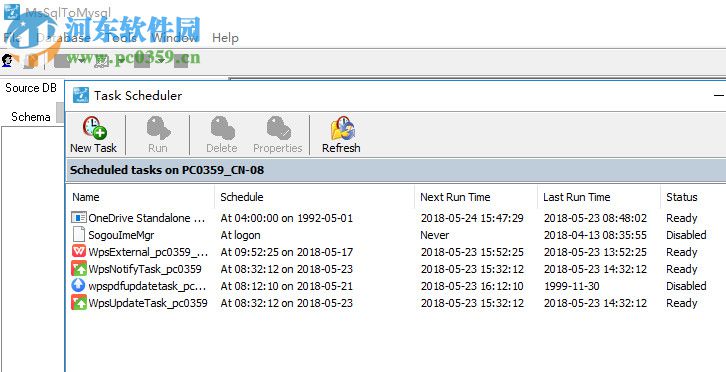Click next run time '2018-05-23 16:12:10'

pos(472,286)
